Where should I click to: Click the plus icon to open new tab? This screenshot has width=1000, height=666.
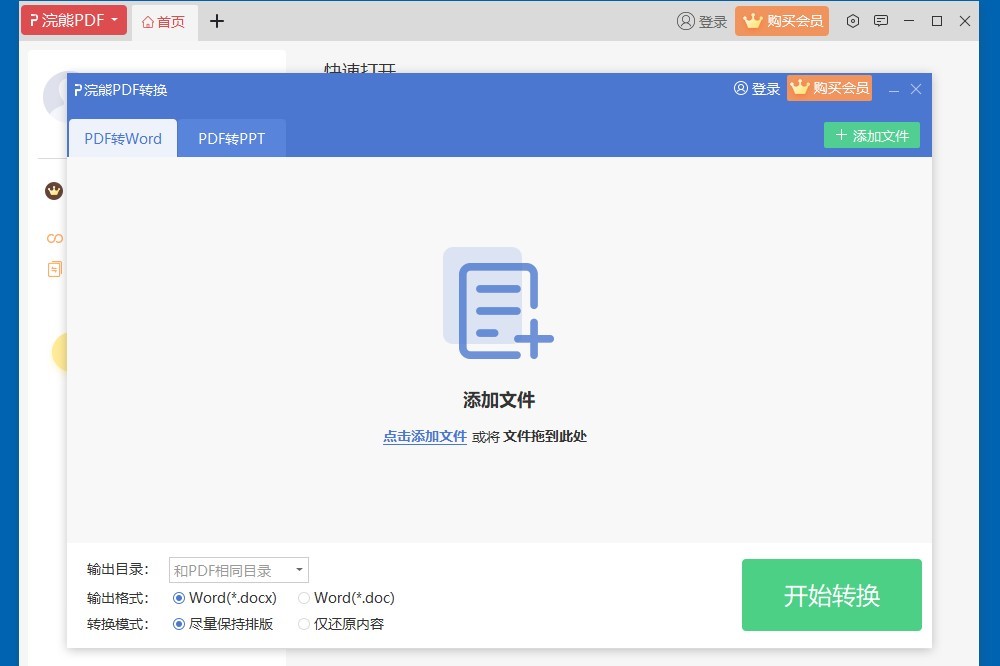pos(217,21)
